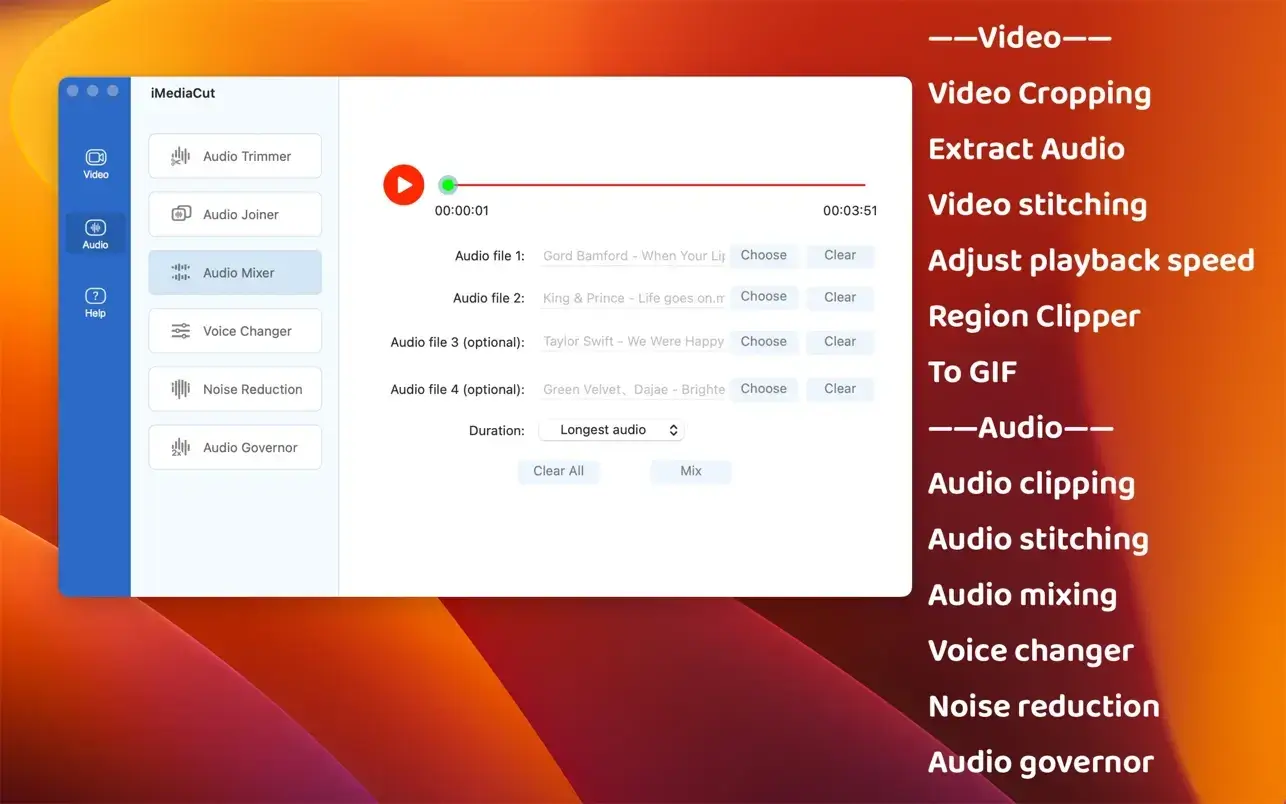Image resolution: width=1286 pixels, height=804 pixels.
Task: Open the Video section in sidebar
Action: click(95, 163)
